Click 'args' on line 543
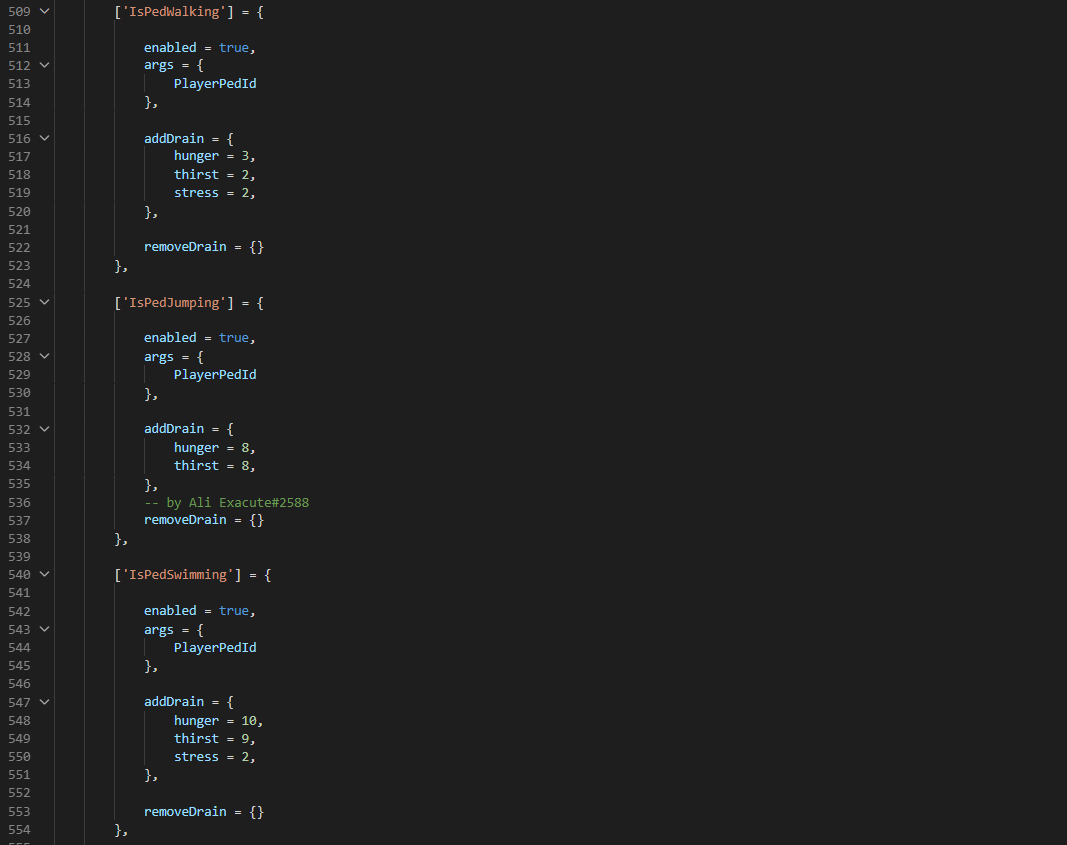The height and width of the screenshot is (845, 1067). click(159, 630)
